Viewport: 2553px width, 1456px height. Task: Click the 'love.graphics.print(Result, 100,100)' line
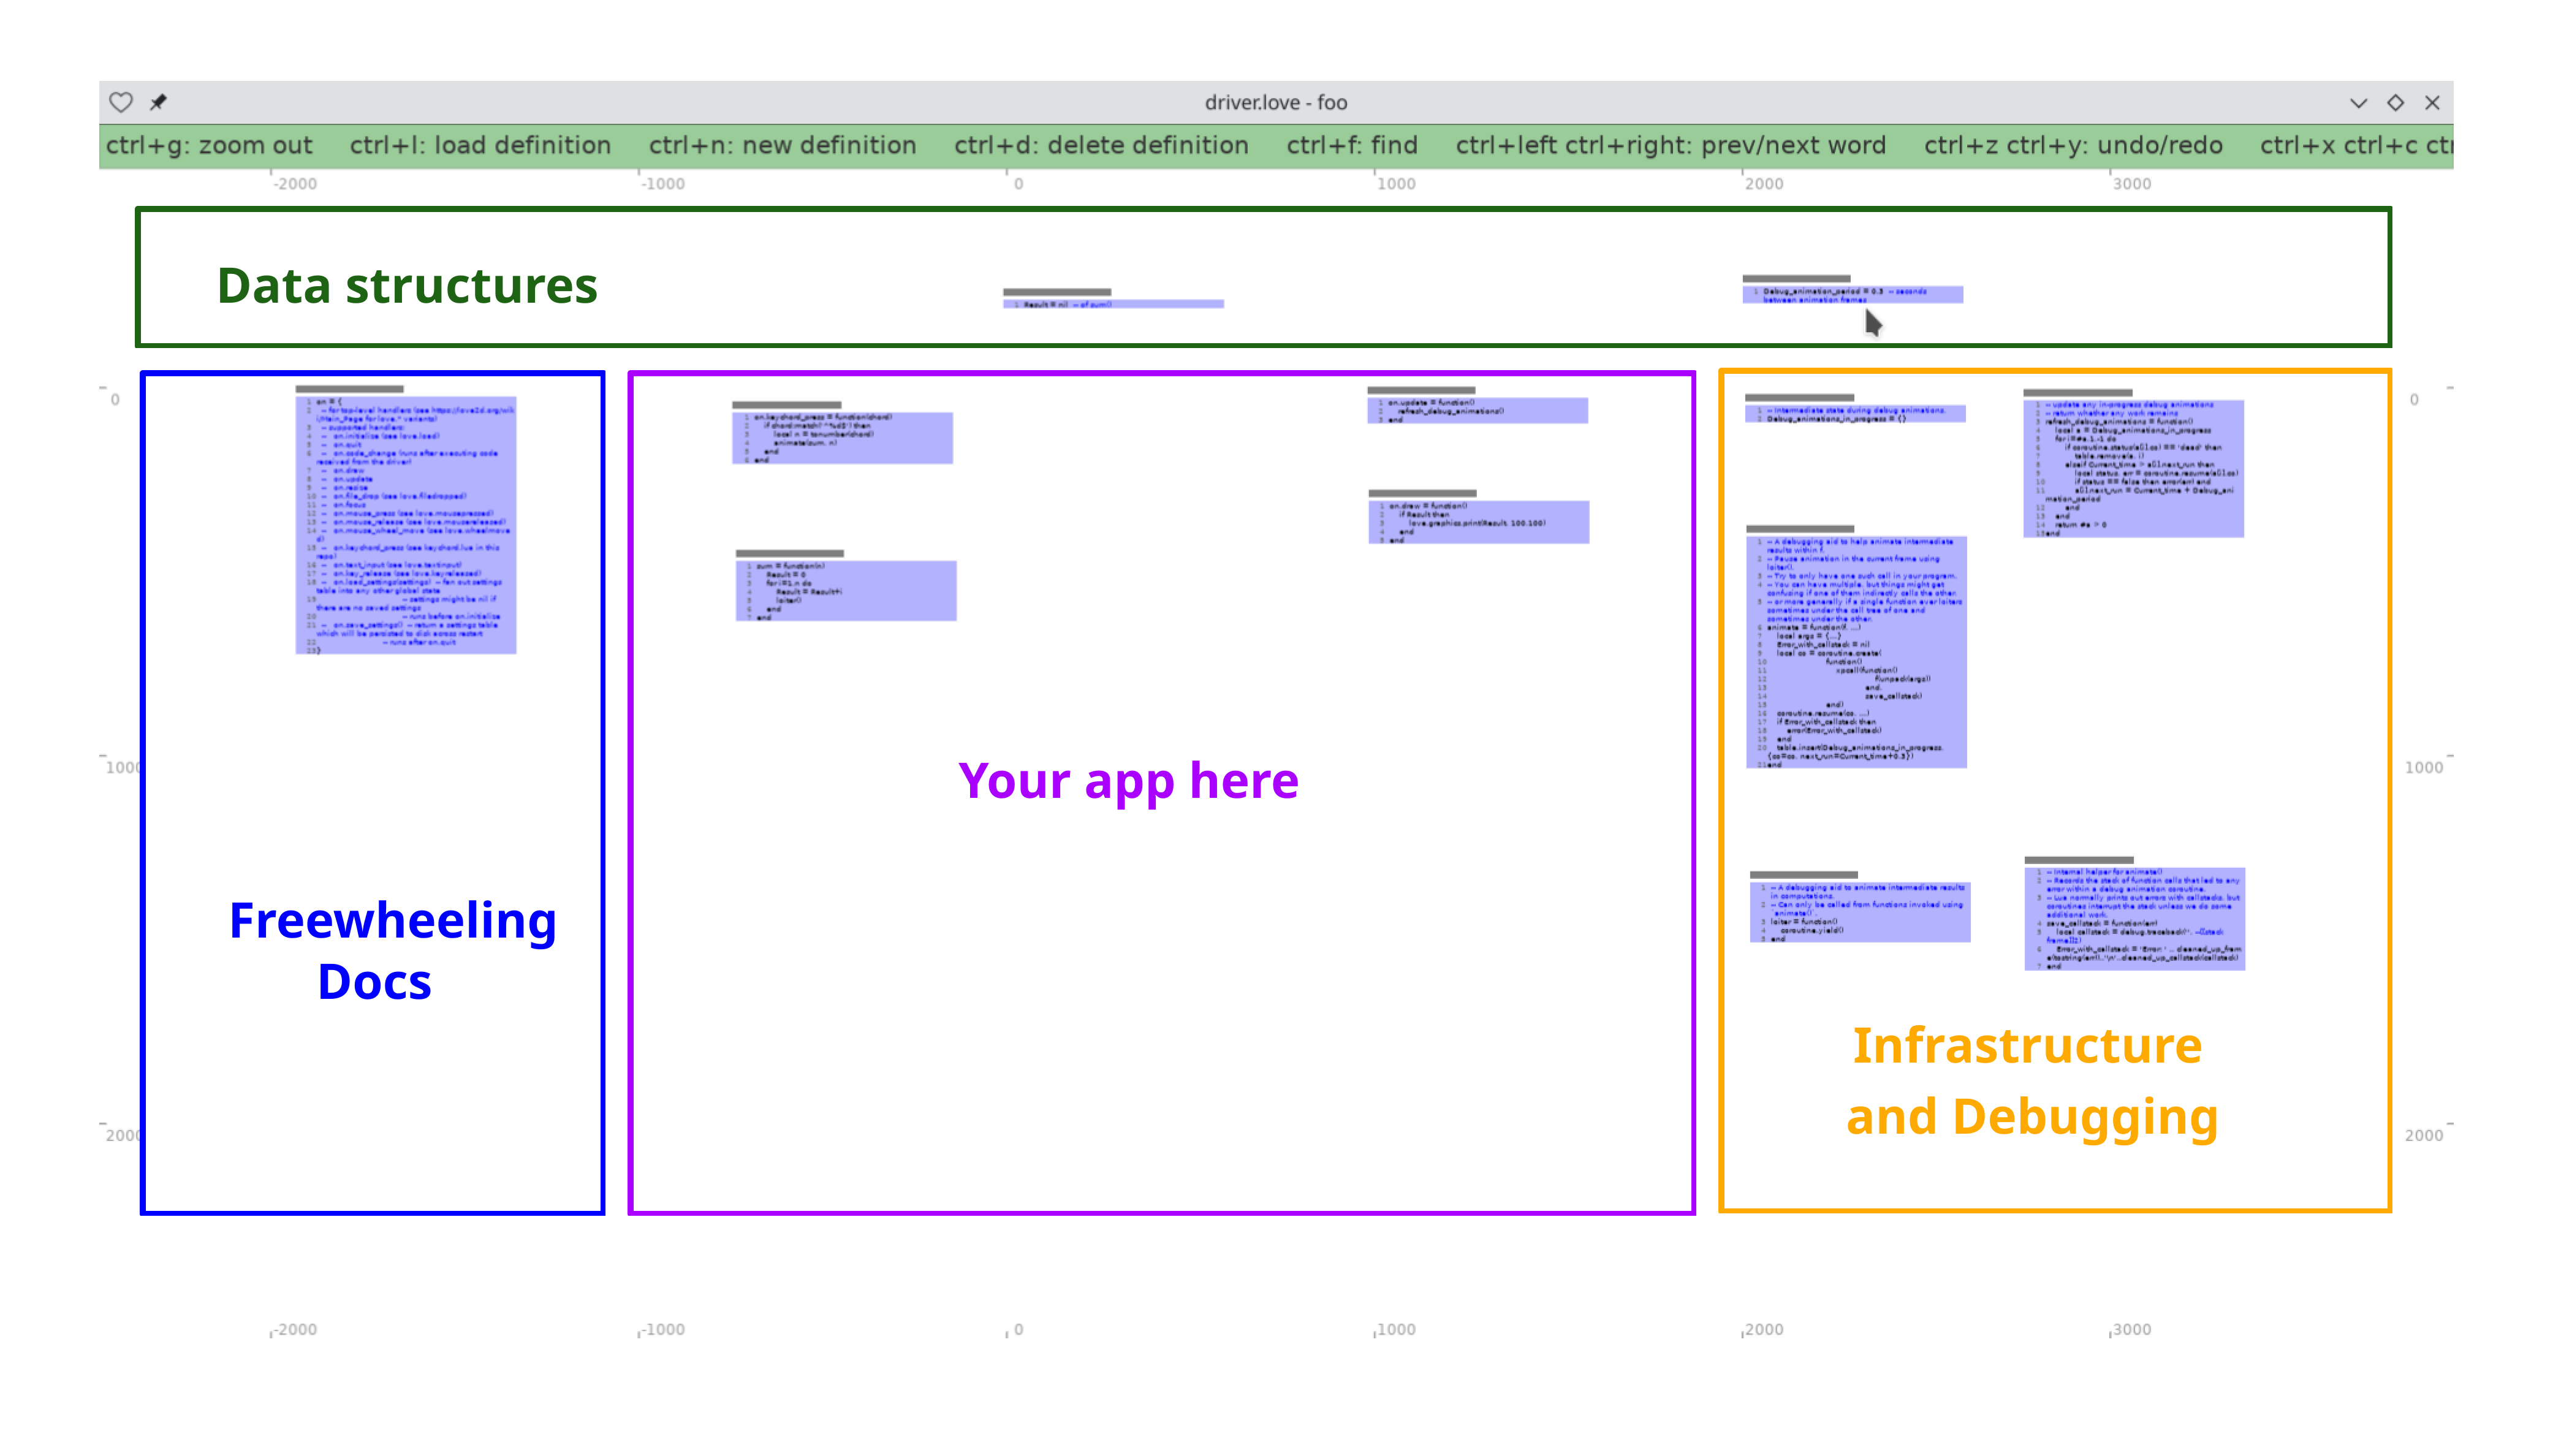(1478, 523)
